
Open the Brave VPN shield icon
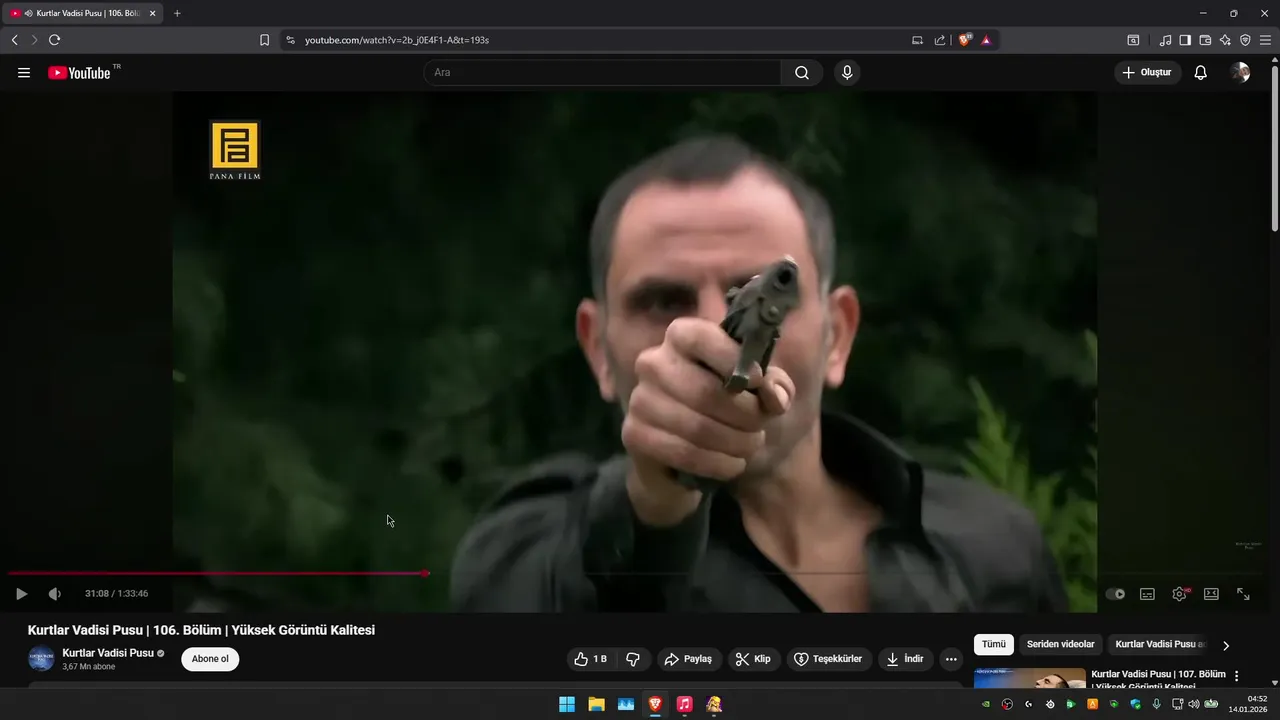click(1245, 40)
